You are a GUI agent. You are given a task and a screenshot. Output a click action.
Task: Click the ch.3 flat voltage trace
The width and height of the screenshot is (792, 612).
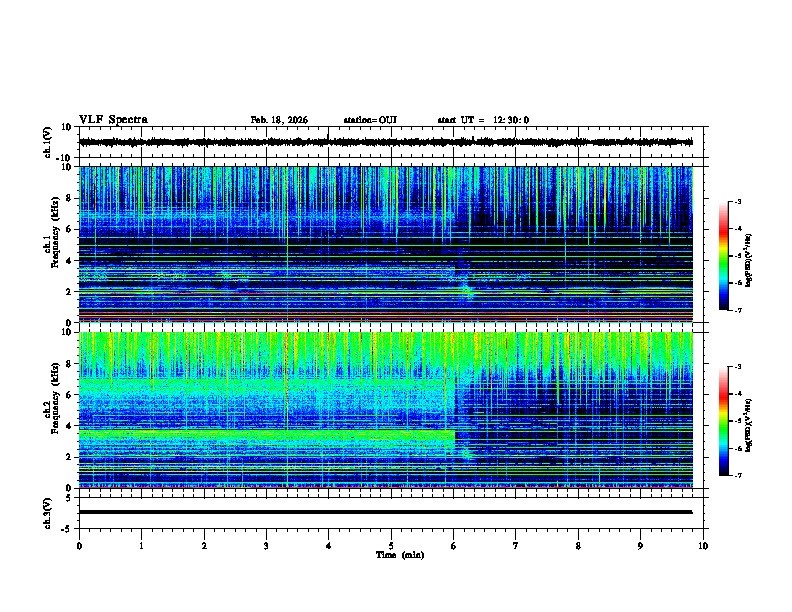386,512
